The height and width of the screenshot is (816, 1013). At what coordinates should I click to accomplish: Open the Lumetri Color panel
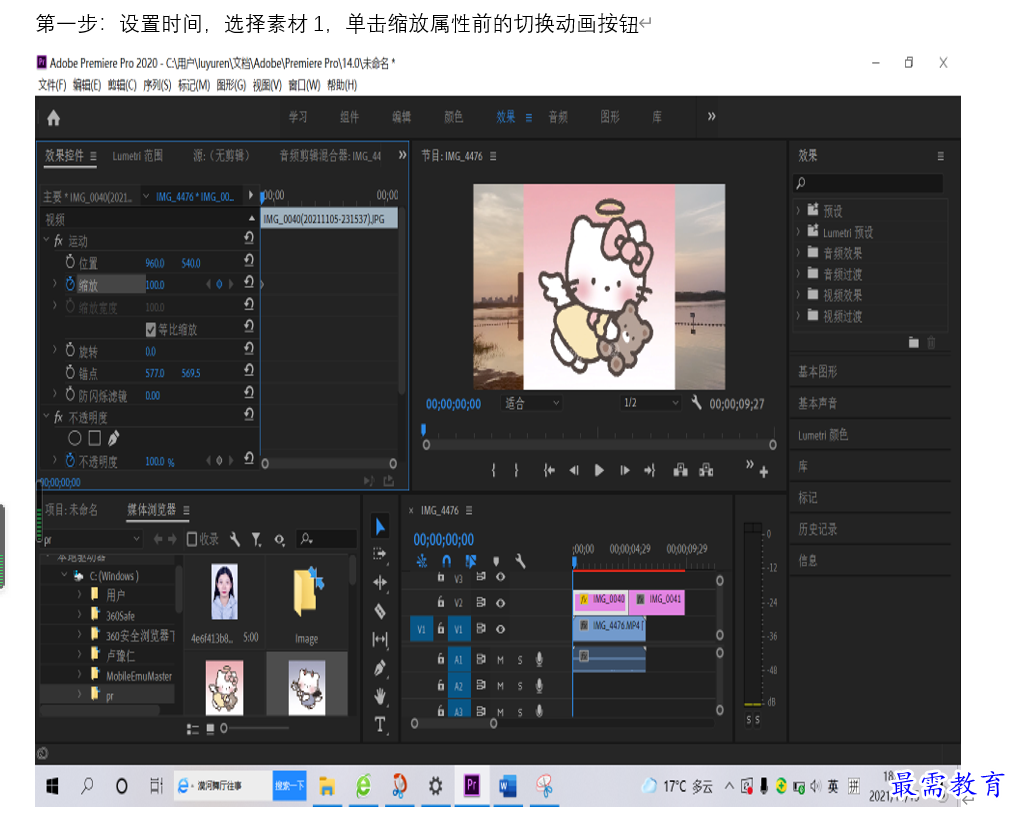pos(822,435)
